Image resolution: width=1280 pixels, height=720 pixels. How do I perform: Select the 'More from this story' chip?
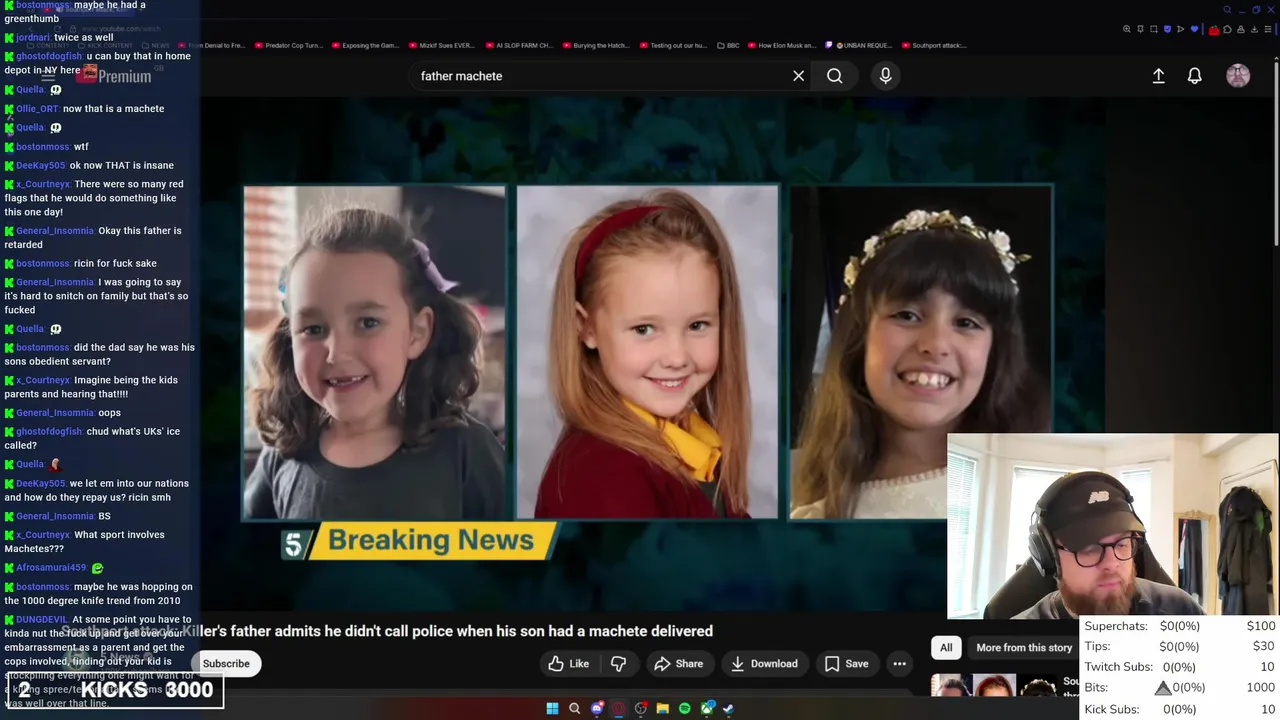tap(1024, 647)
